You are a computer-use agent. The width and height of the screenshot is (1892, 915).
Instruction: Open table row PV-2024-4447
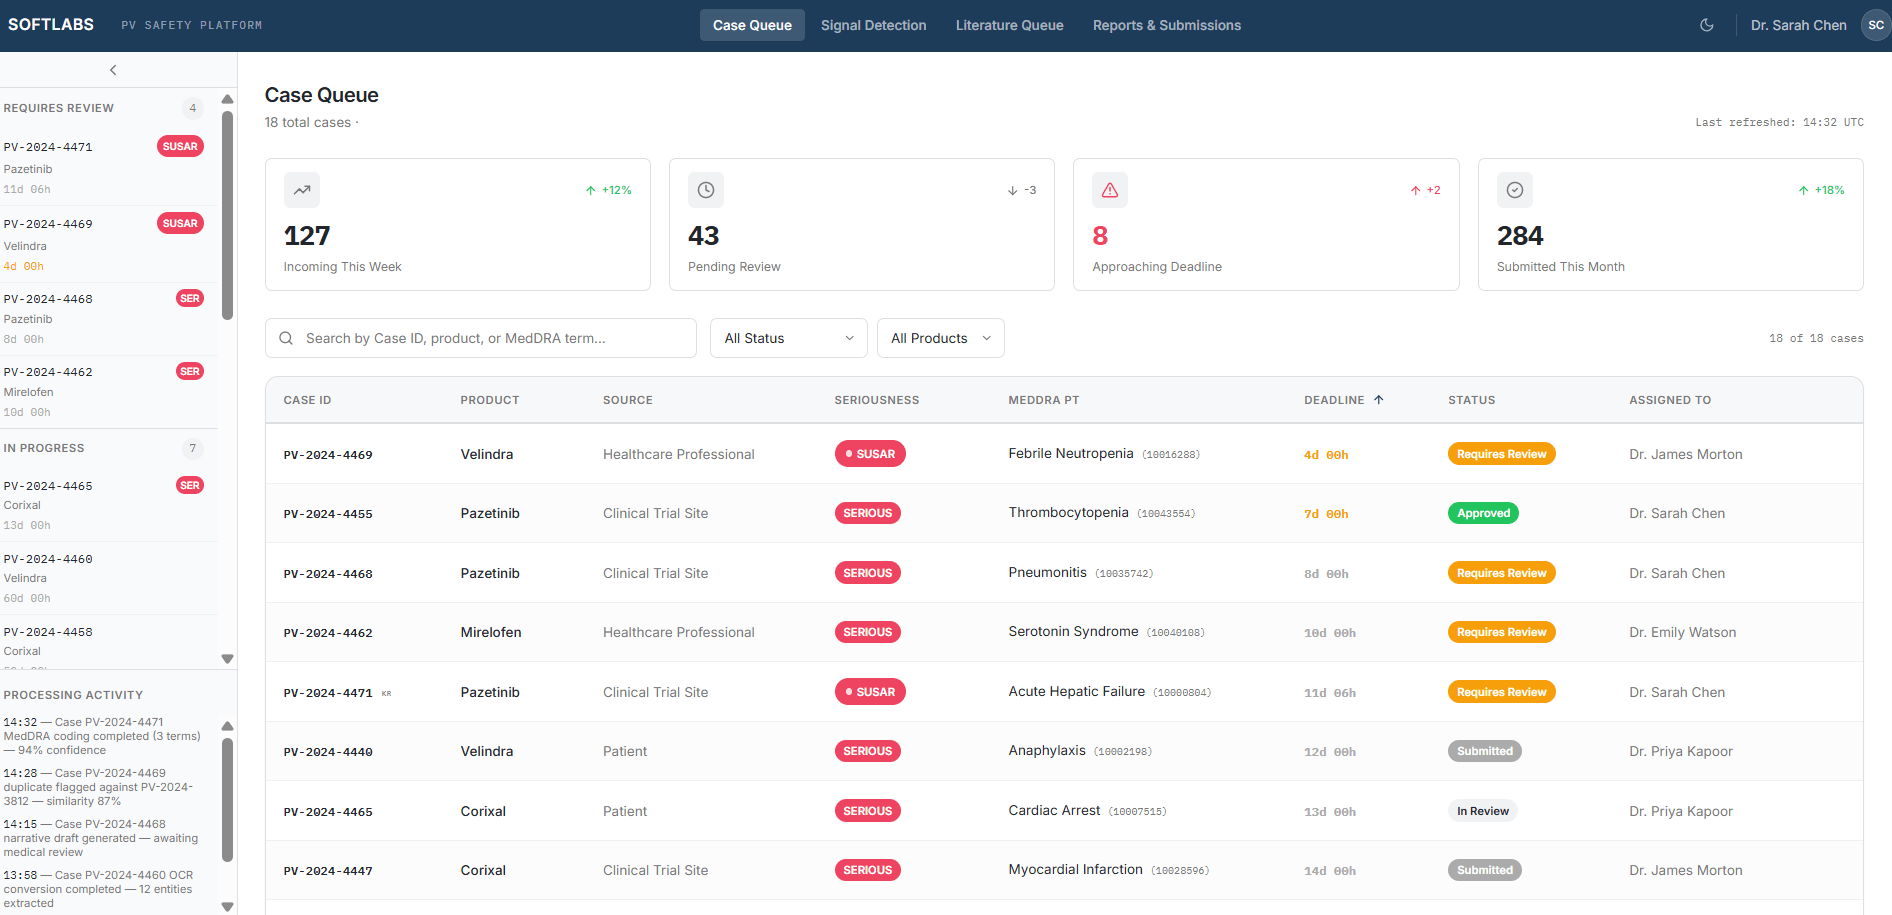coord(1064,870)
